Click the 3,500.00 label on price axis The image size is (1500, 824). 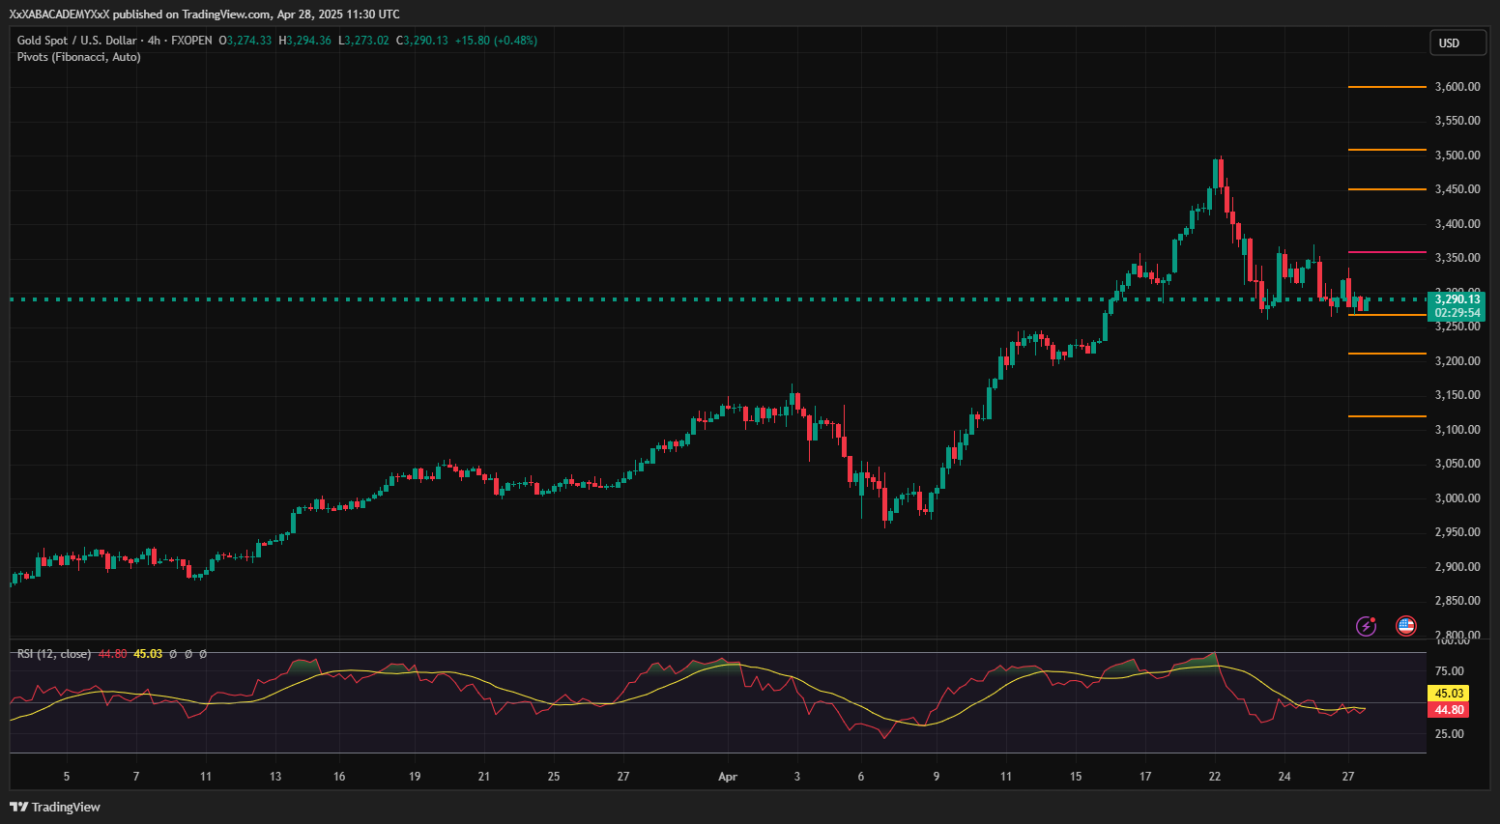click(x=1457, y=155)
